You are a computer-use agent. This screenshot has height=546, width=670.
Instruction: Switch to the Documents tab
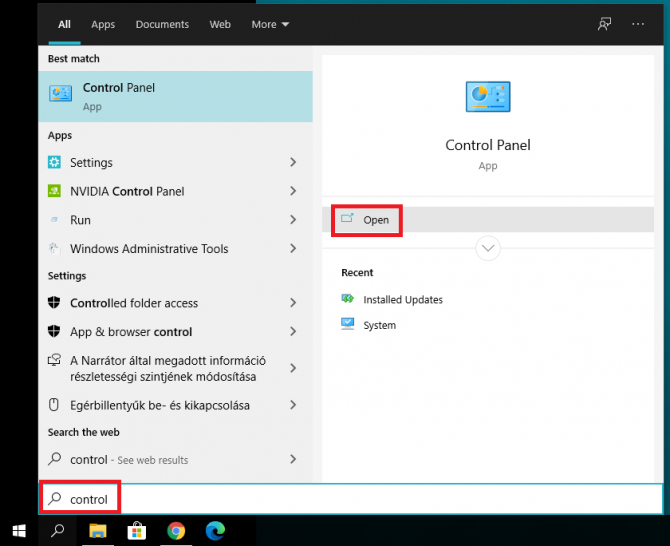162,24
